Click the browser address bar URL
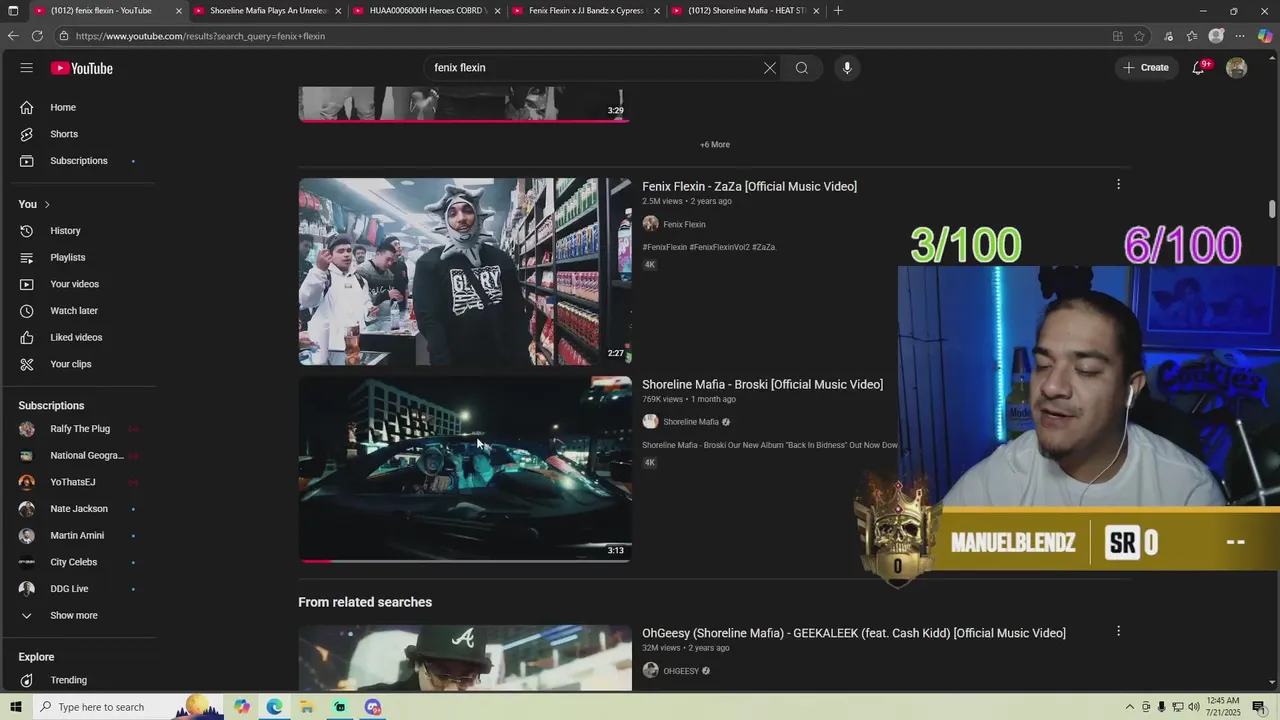The width and height of the screenshot is (1280, 720). pyautogui.click(x=200, y=36)
